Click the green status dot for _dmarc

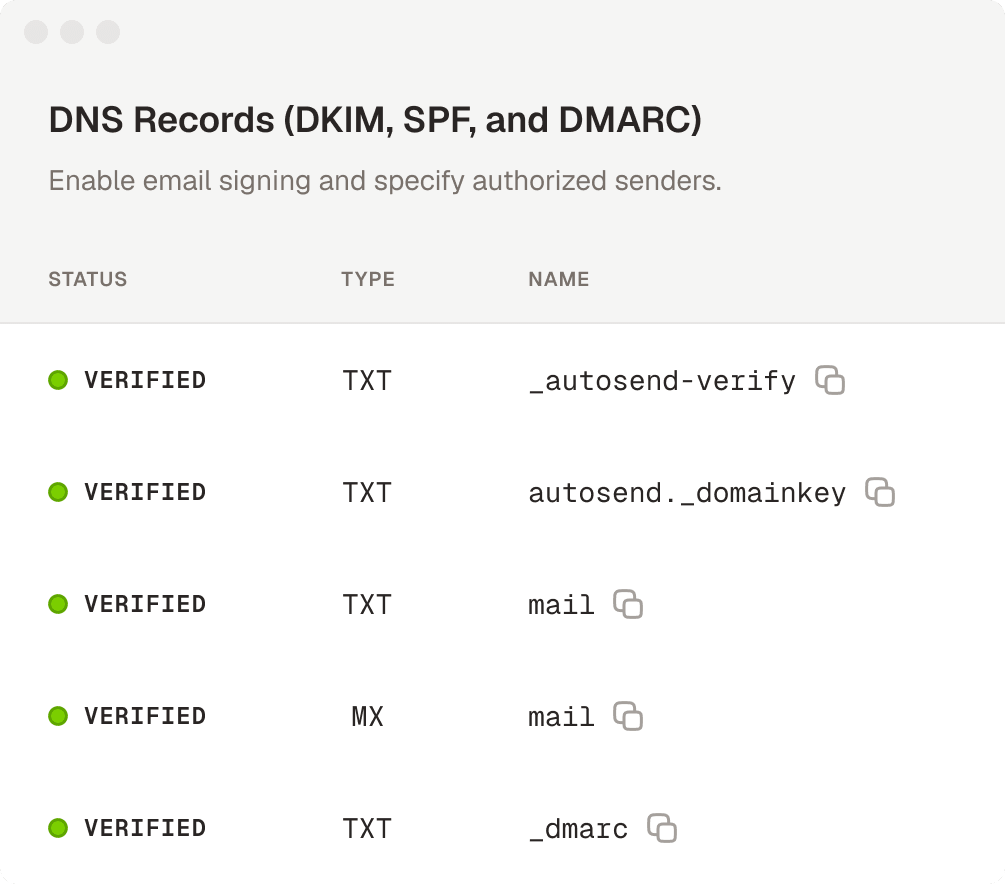click(58, 828)
